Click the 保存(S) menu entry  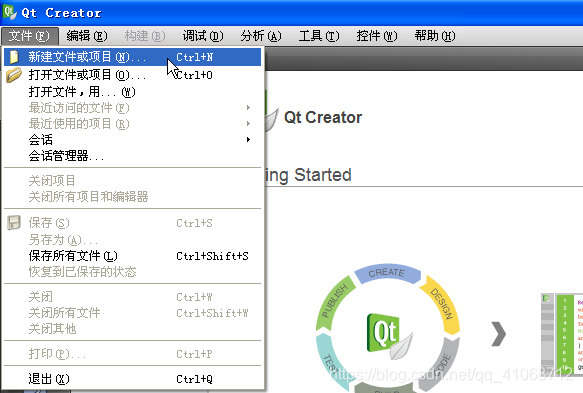tap(132, 223)
